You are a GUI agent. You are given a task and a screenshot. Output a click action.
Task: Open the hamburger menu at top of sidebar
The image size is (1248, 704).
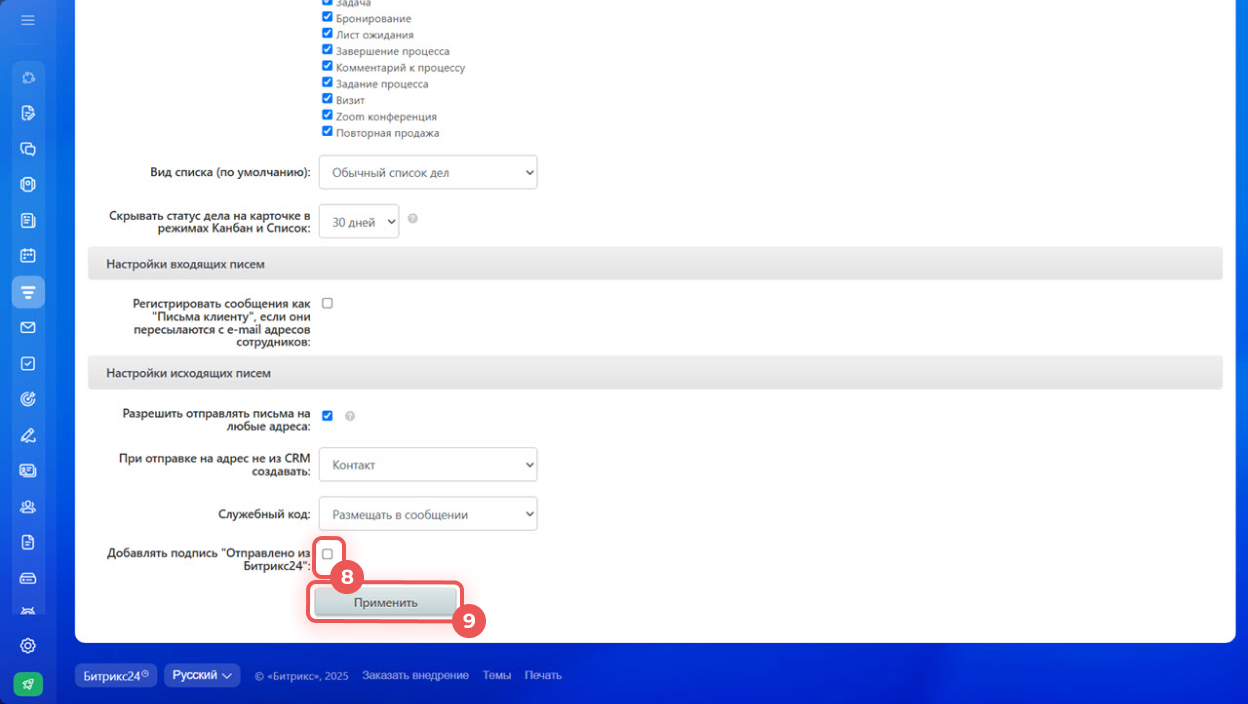28,20
